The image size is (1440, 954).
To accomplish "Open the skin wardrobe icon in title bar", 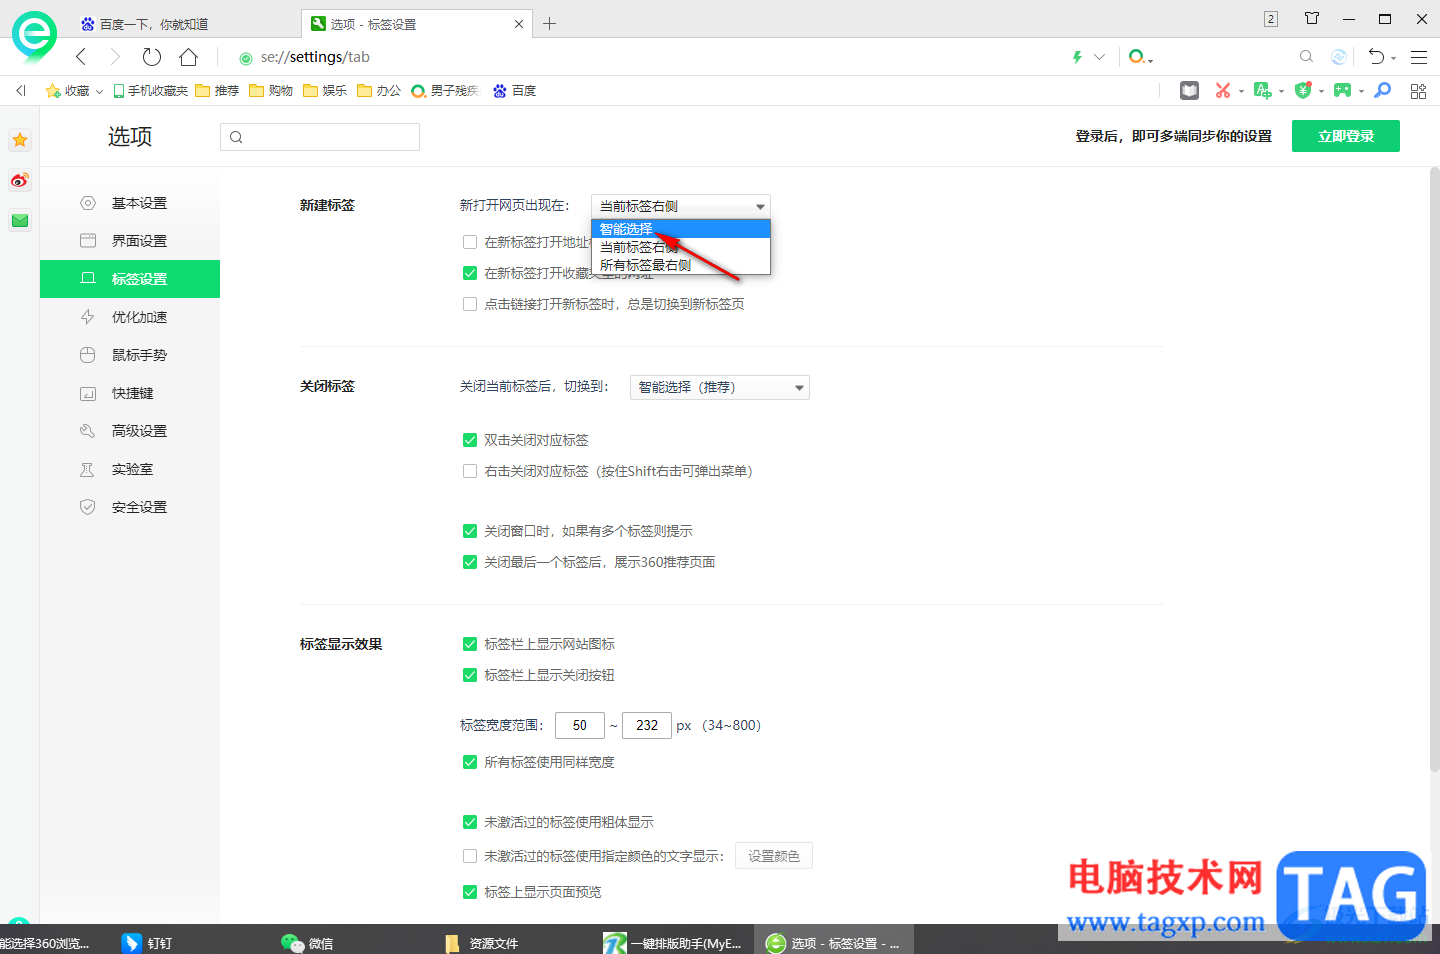I will pyautogui.click(x=1312, y=18).
